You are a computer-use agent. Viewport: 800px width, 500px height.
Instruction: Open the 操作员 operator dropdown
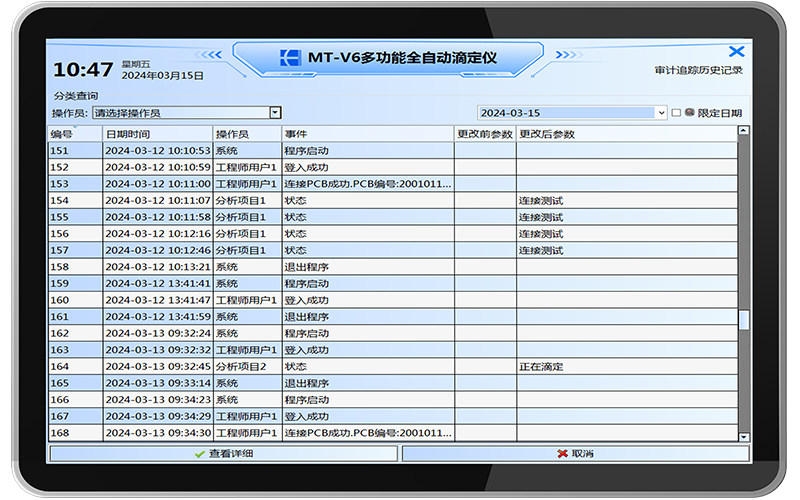pyautogui.click(x=275, y=113)
